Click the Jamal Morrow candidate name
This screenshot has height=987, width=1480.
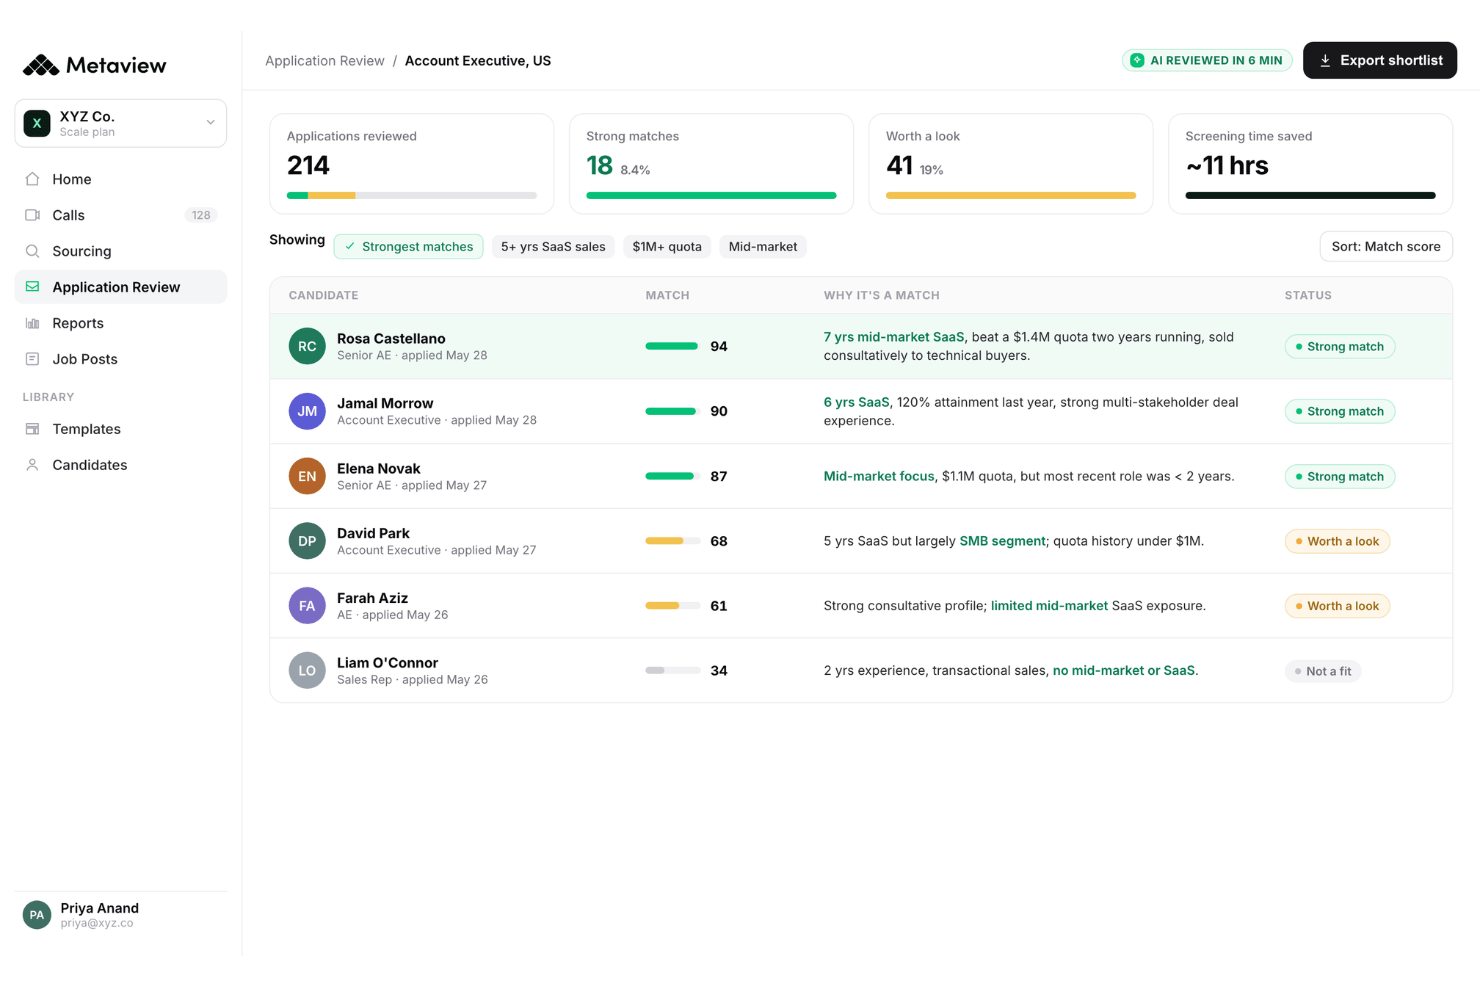click(385, 404)
